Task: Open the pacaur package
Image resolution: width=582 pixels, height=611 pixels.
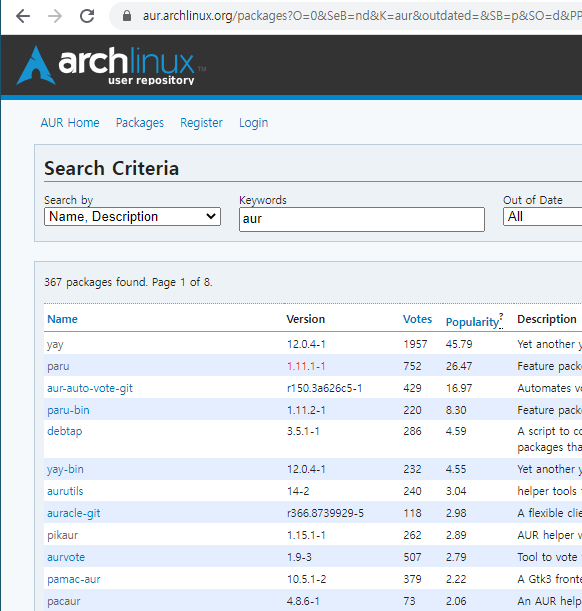Action: tap(63, 601)
